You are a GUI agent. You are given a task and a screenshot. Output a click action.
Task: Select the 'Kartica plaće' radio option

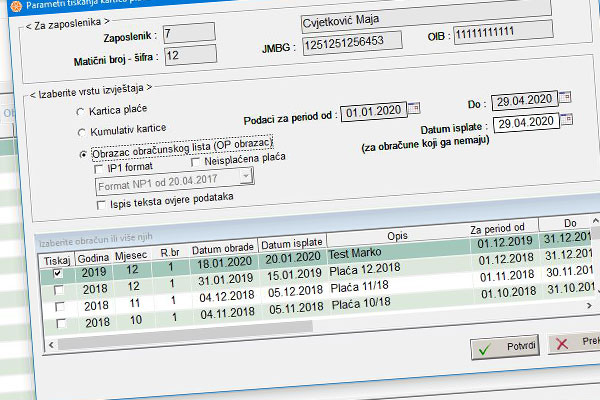81,112
